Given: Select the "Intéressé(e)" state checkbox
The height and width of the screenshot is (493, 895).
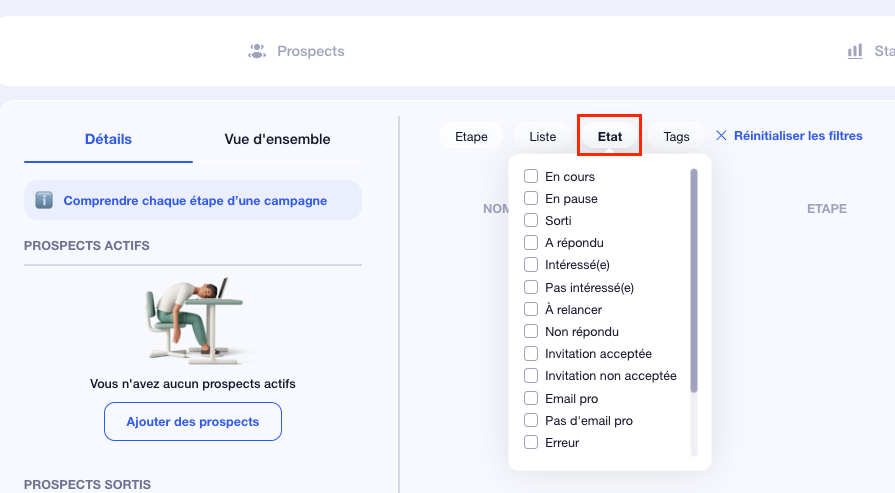Looking at the screenshot, I should click(531, 265).
